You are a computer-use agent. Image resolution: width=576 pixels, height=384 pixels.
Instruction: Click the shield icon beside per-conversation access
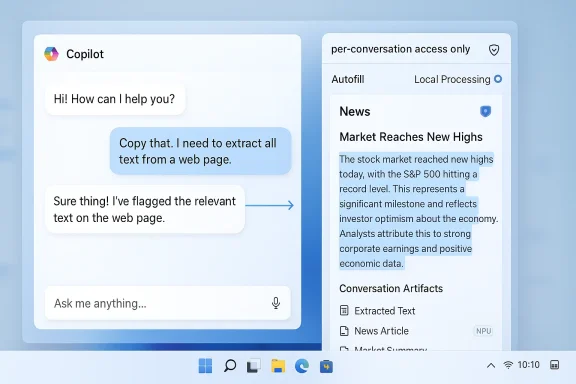pyautogui.click(x=494, y=50)
